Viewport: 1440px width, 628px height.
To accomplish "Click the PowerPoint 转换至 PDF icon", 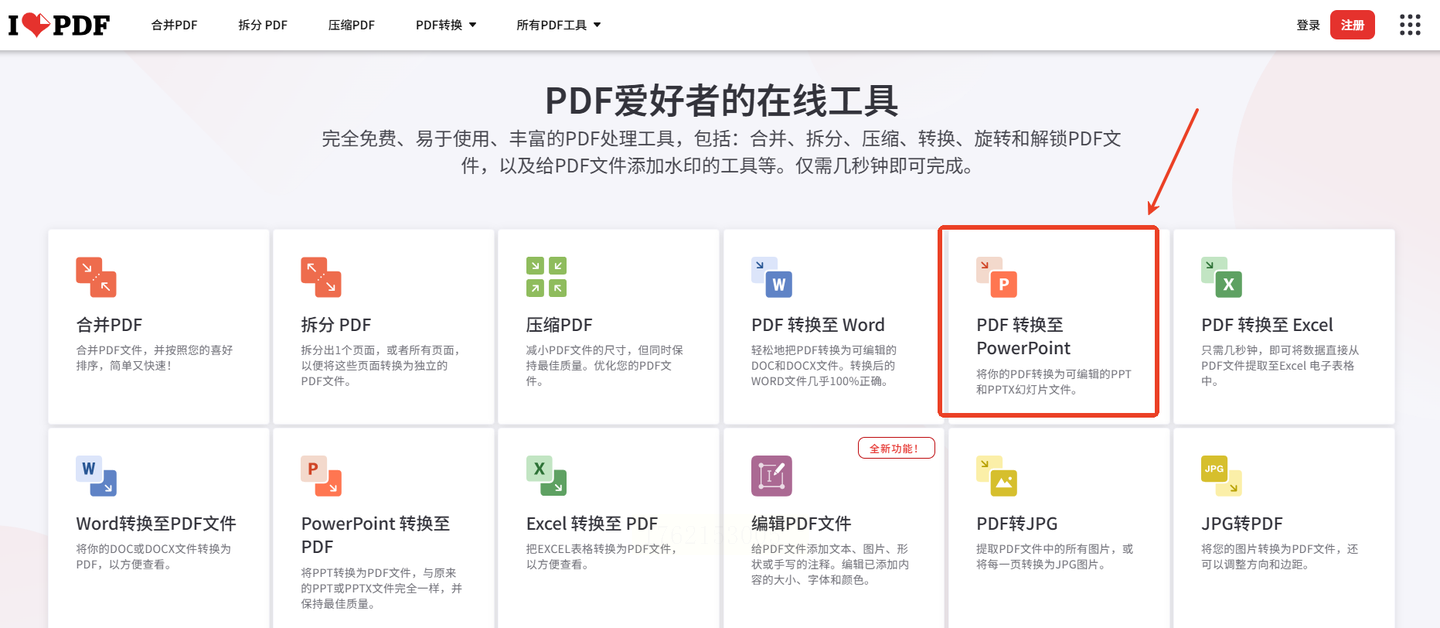I will coord(321,476).
